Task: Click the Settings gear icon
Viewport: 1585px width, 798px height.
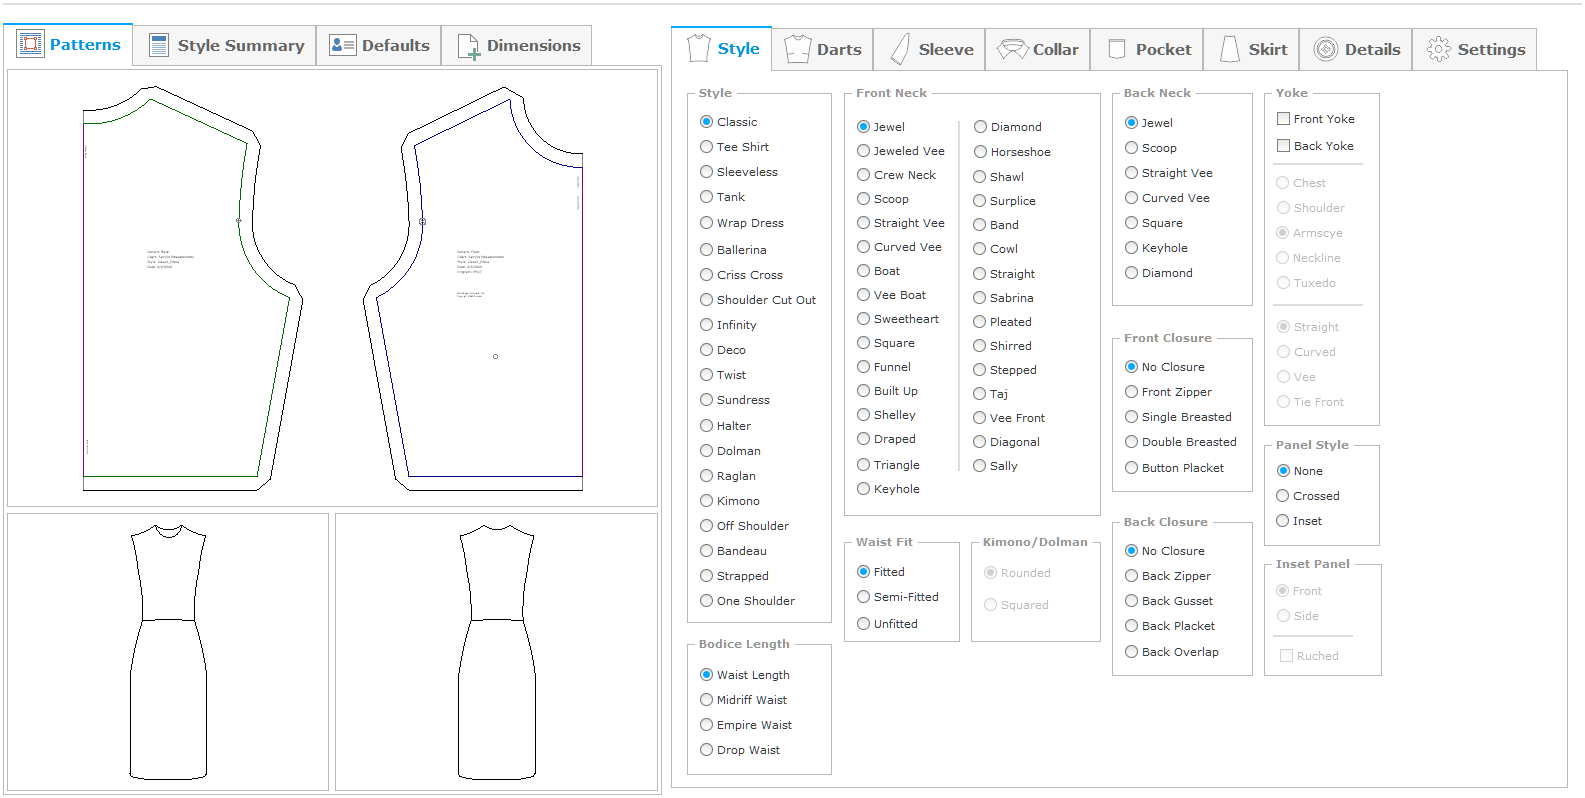Action: point(1438,49)
